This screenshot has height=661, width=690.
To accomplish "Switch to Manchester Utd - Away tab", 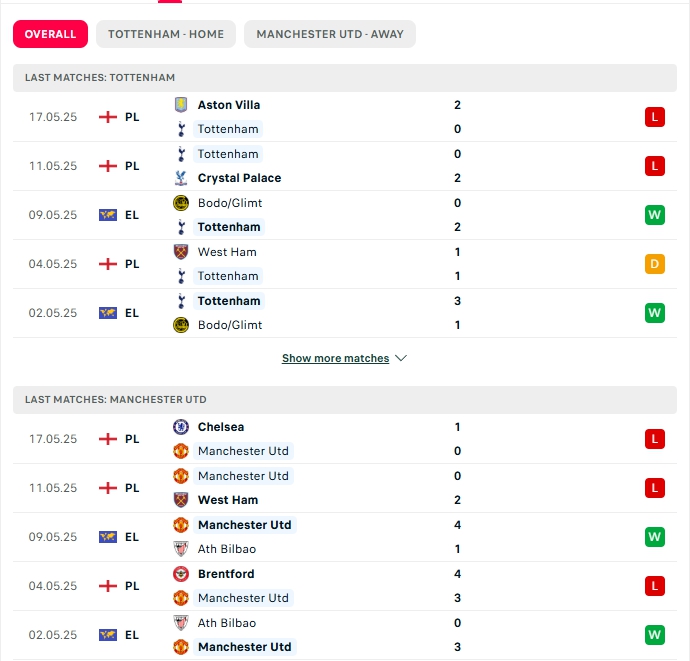I will point(330,34).
